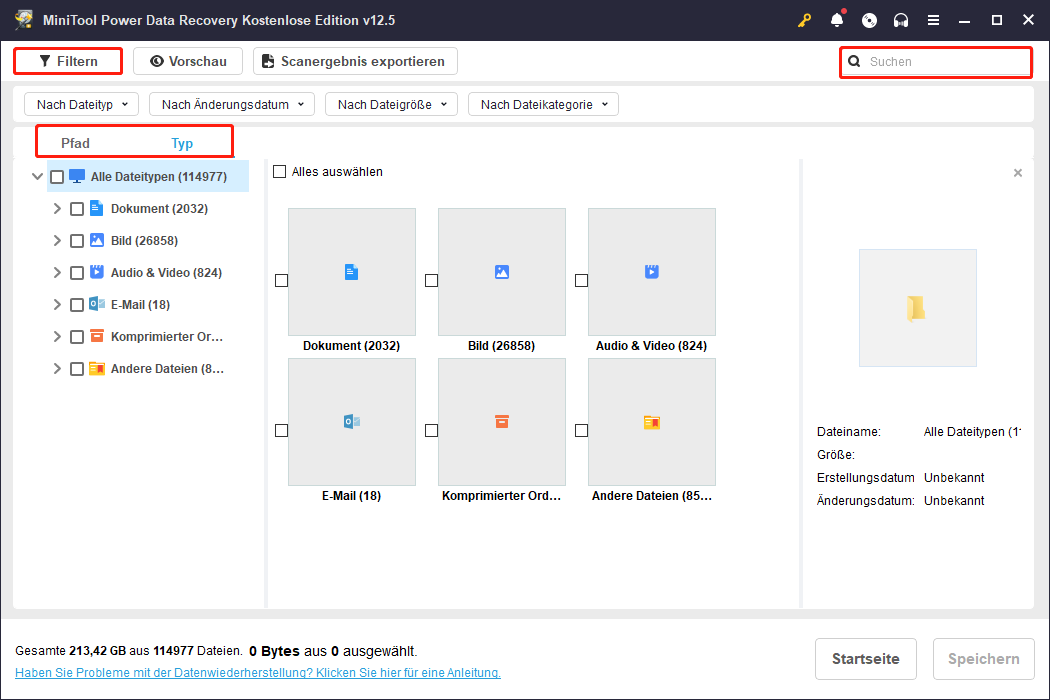Image resolution: width=1050 pixels, height=700 pixels.
Task: Open support via the headphones icon
Action: tap(901, 20)
